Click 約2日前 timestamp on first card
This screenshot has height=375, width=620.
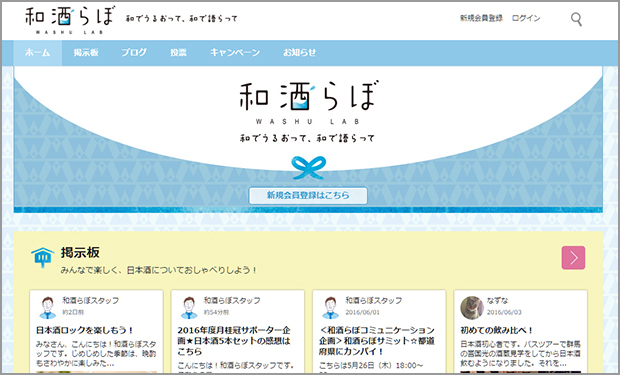(x=73, y=312)
